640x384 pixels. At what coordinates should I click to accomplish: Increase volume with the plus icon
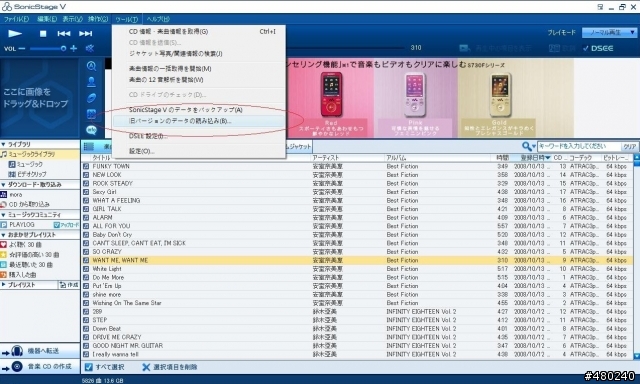(x=73, y=49)
